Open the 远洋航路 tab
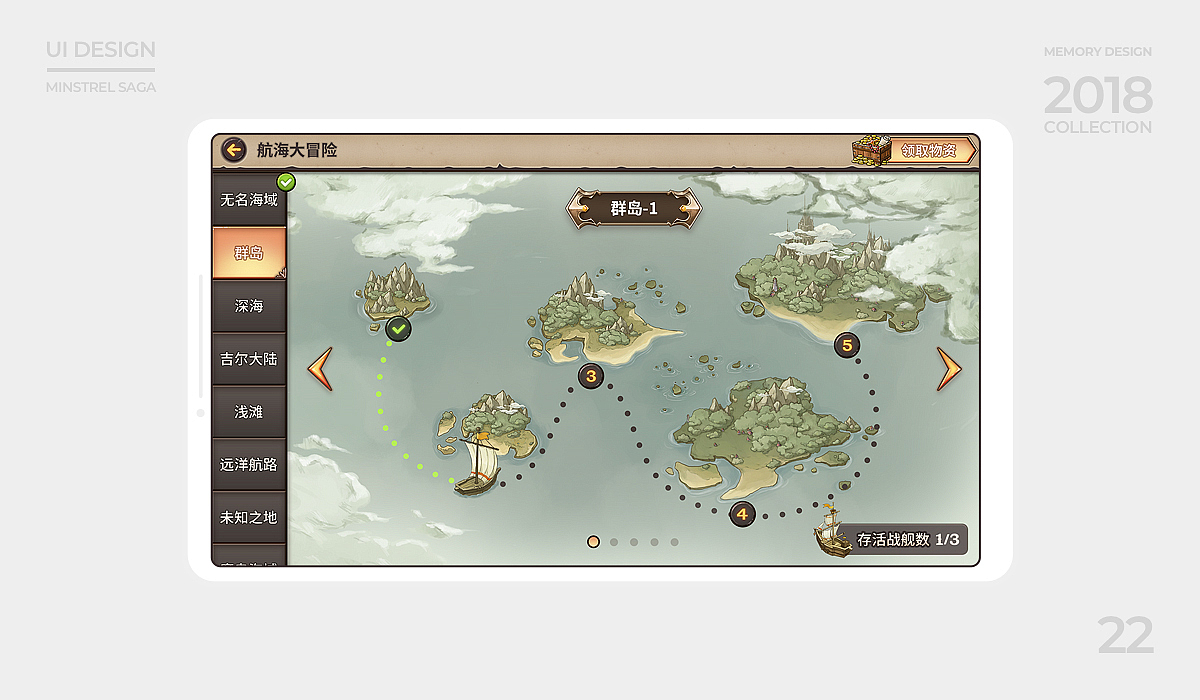 [x=249, y=465]
